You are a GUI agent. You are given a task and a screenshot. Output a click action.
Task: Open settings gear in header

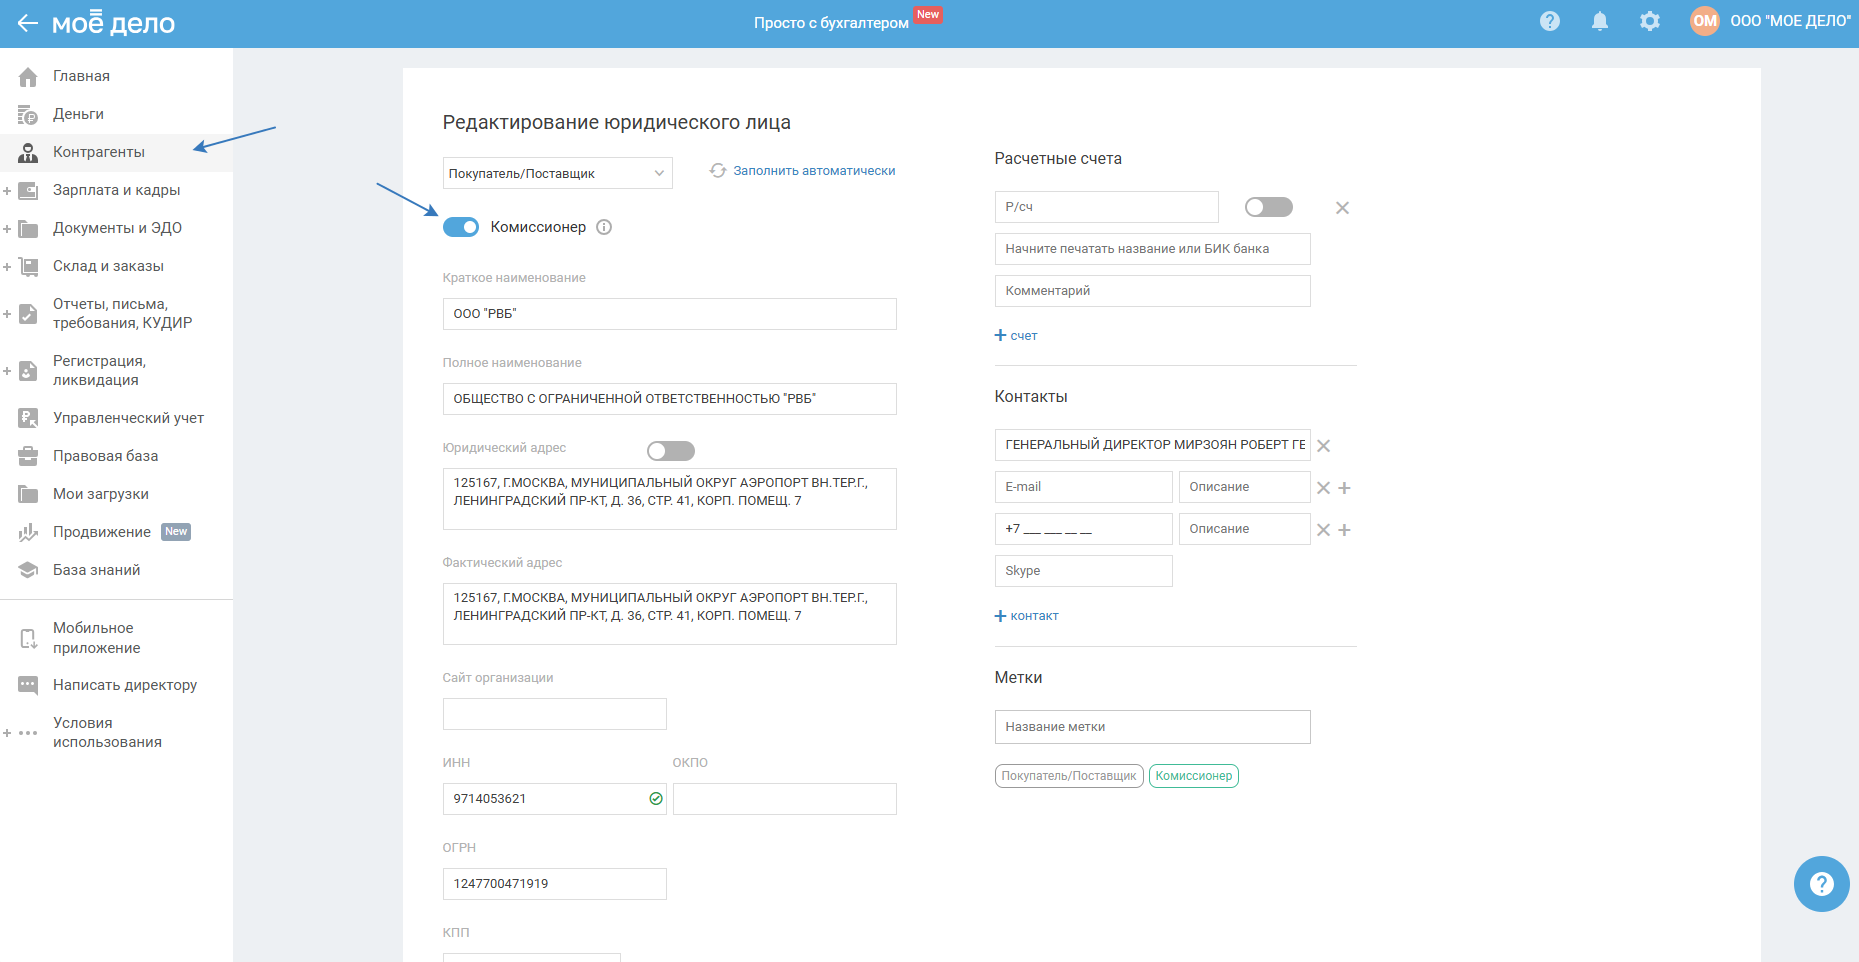1650,21
